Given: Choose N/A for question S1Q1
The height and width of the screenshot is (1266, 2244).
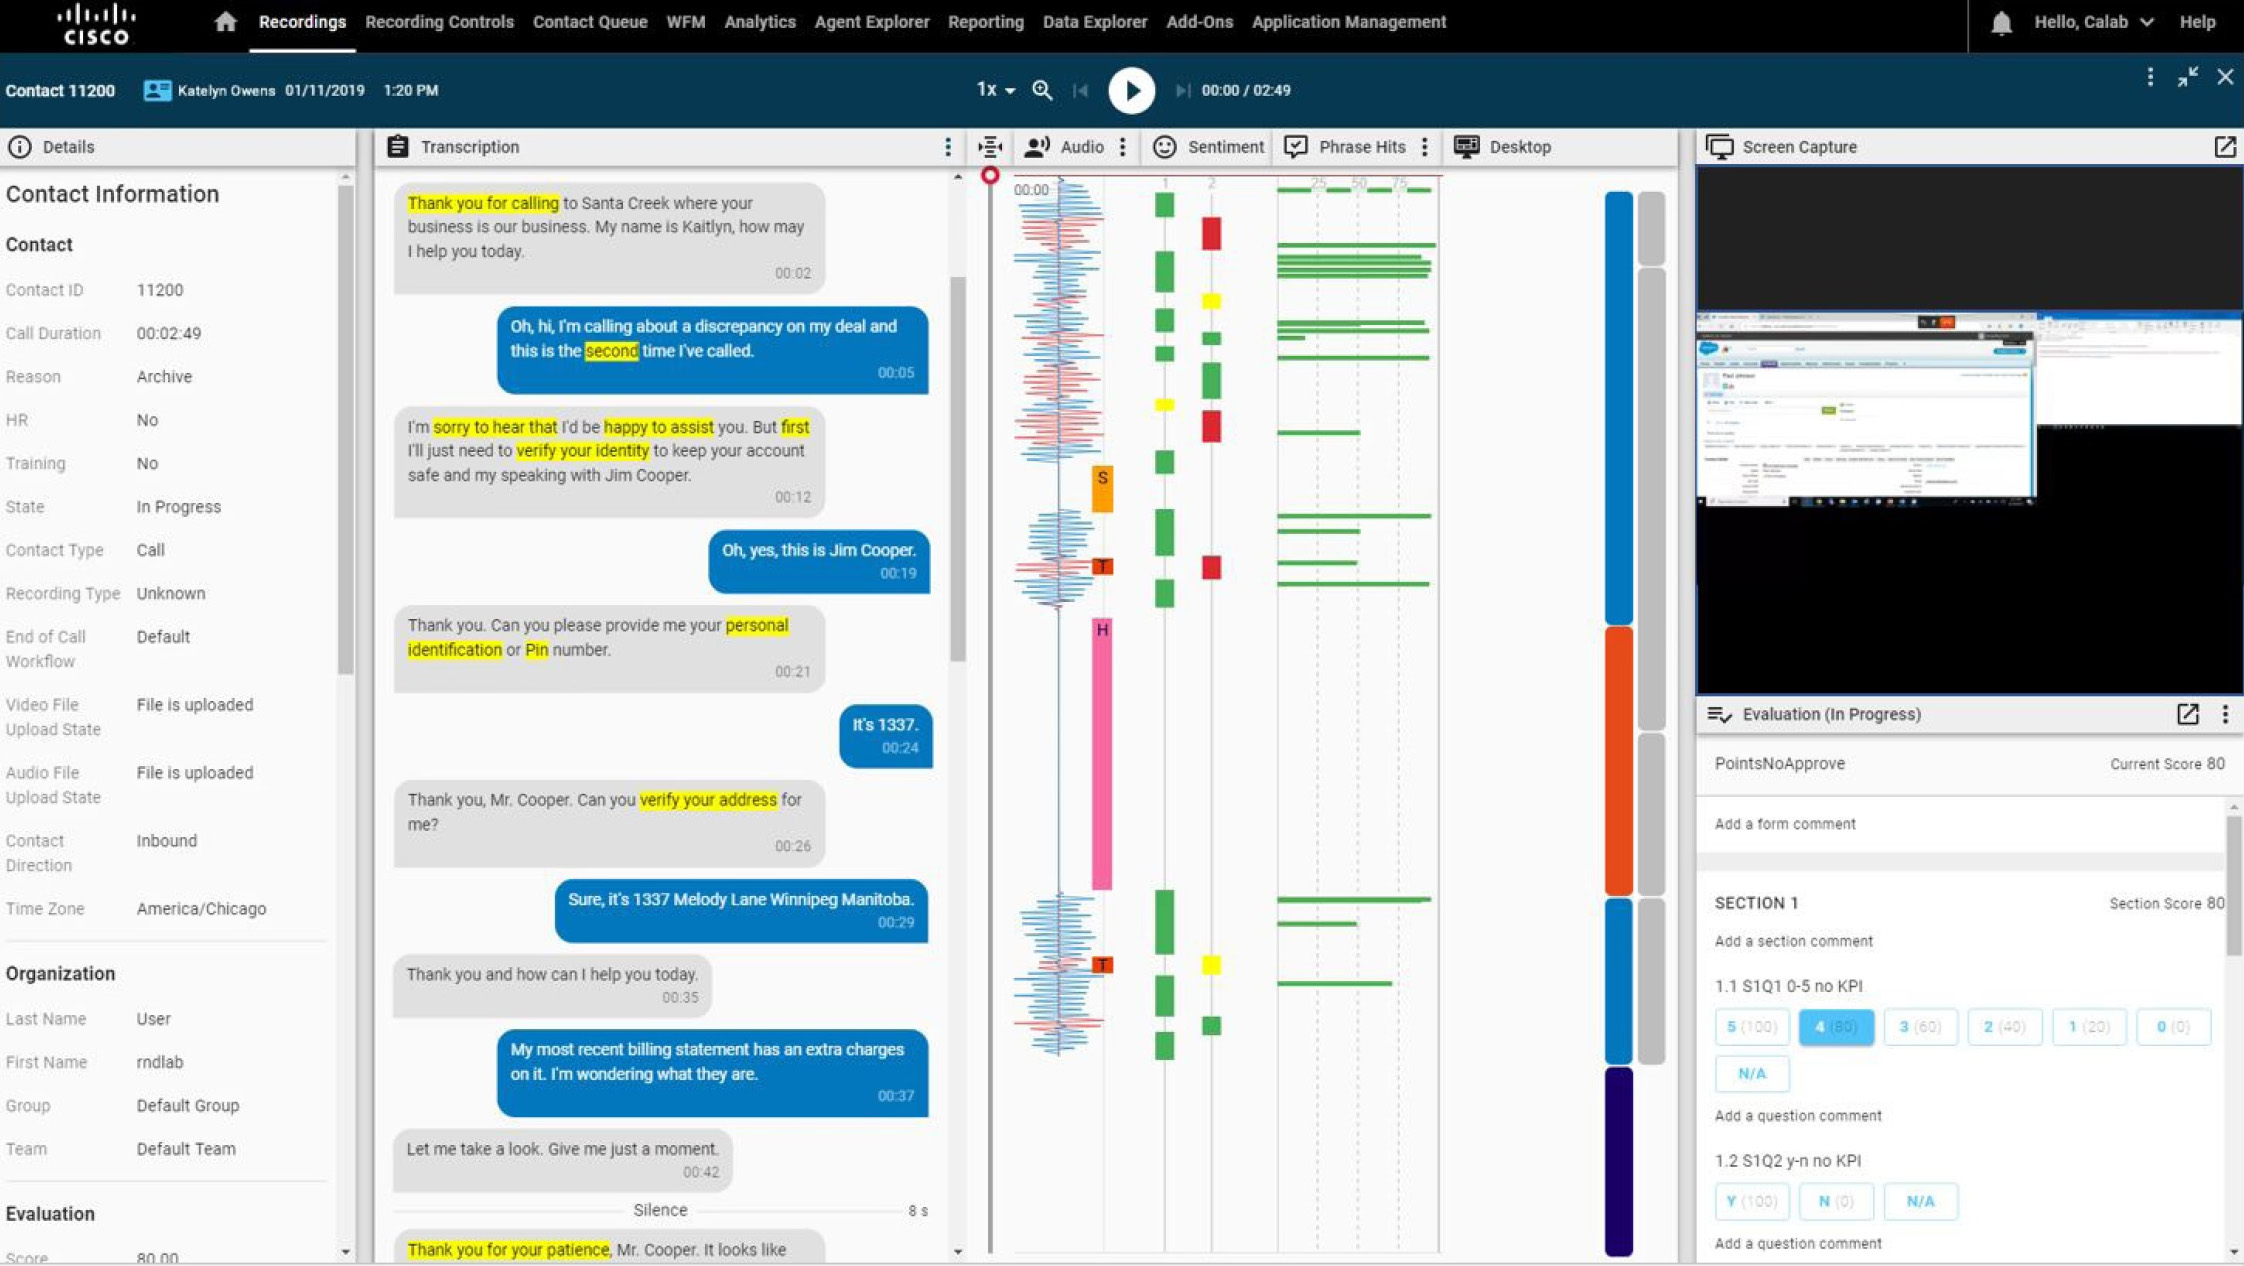Looking at the screenshot, I should [x=1751, y=1073].
